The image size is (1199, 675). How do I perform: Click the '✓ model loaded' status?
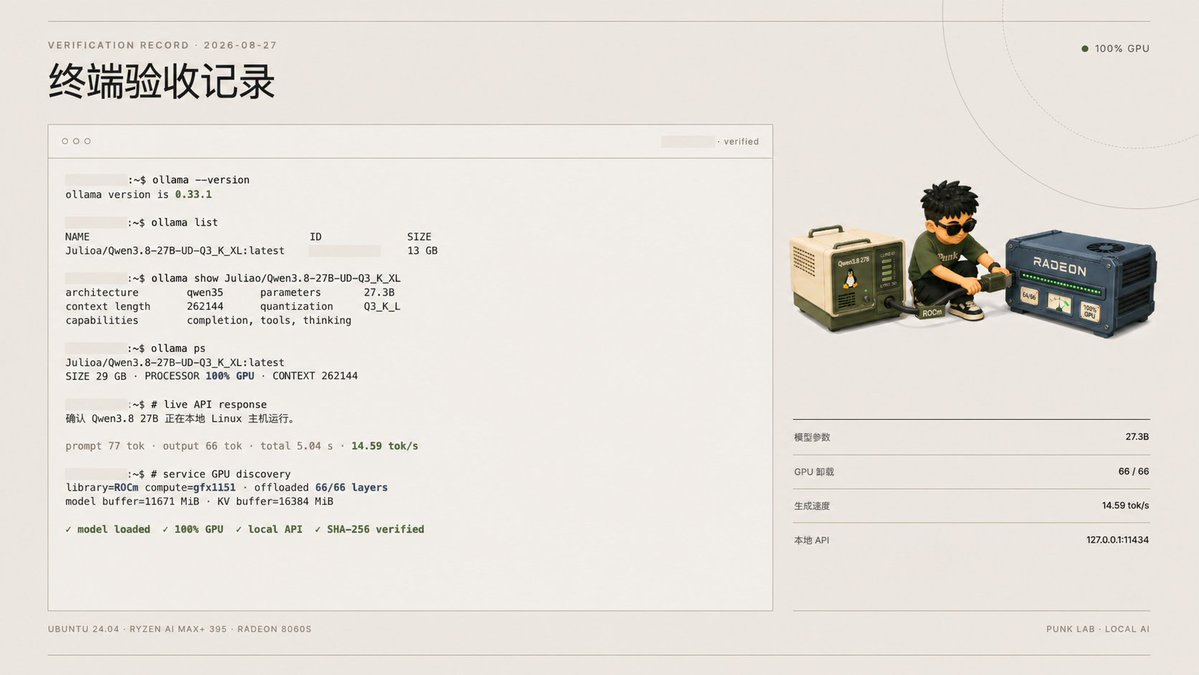coord(108,529)
